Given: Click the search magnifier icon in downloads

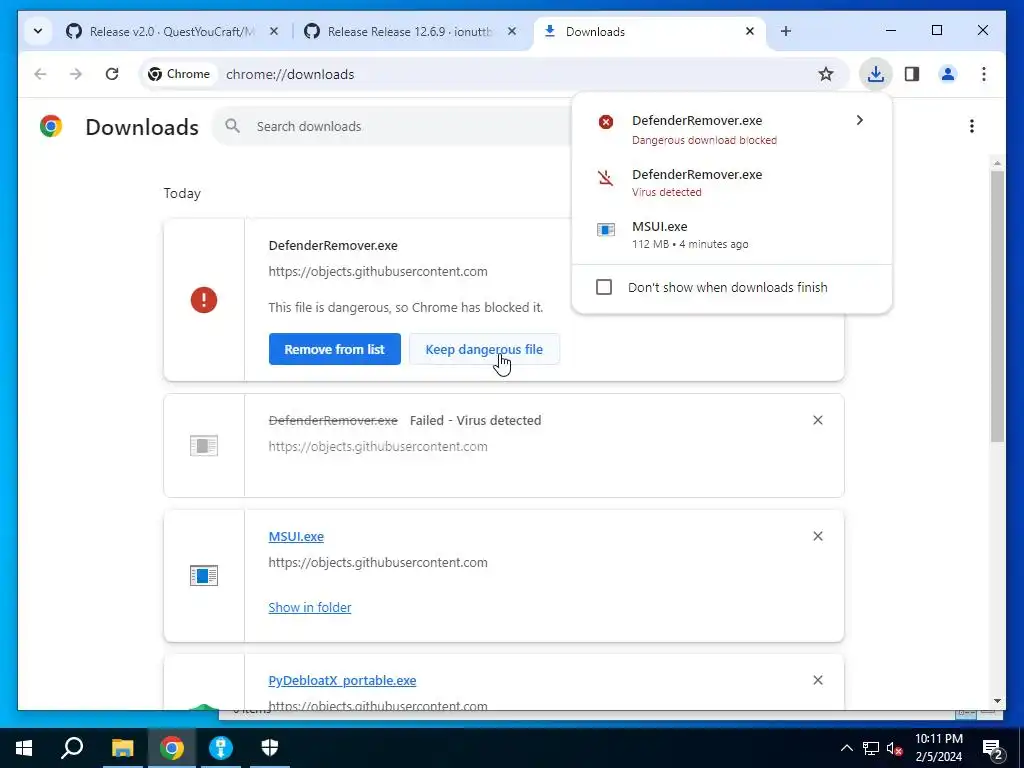Looking at the screenshot, I should [232, 125].
